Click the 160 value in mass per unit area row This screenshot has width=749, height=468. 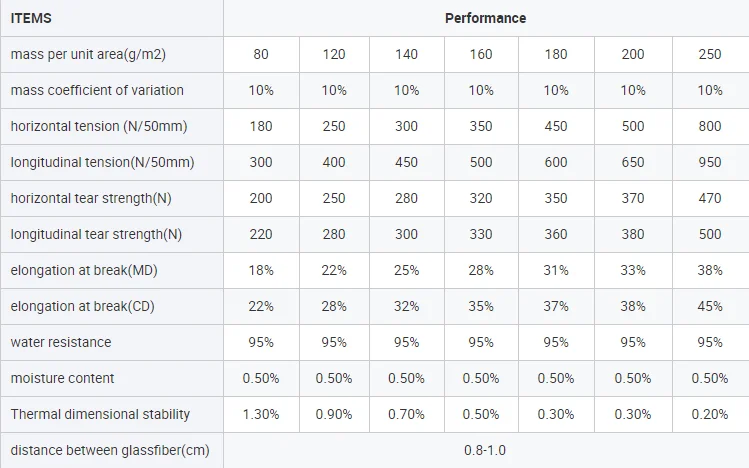tap(481, 54)
